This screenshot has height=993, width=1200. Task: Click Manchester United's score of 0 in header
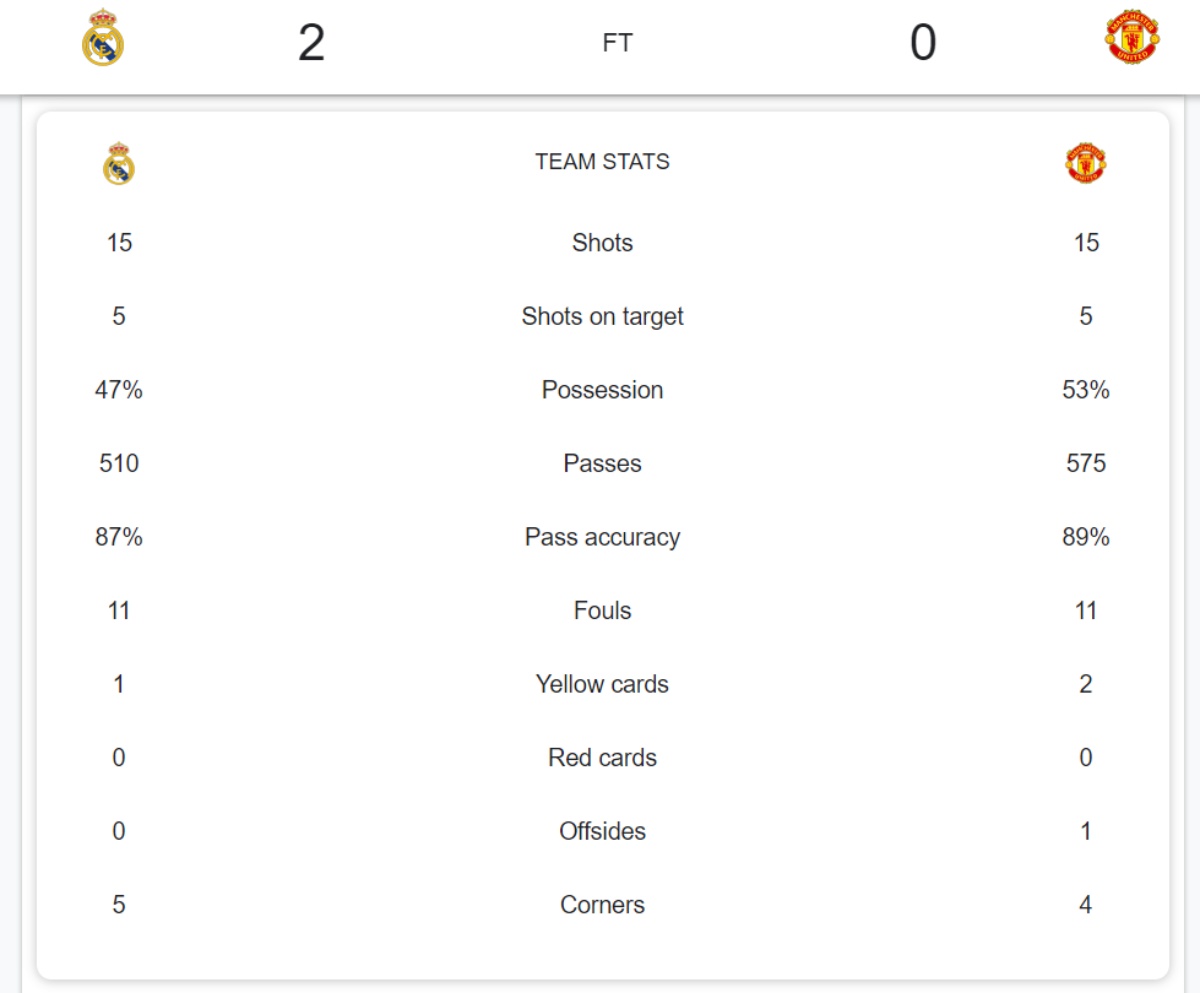point(922,44)
